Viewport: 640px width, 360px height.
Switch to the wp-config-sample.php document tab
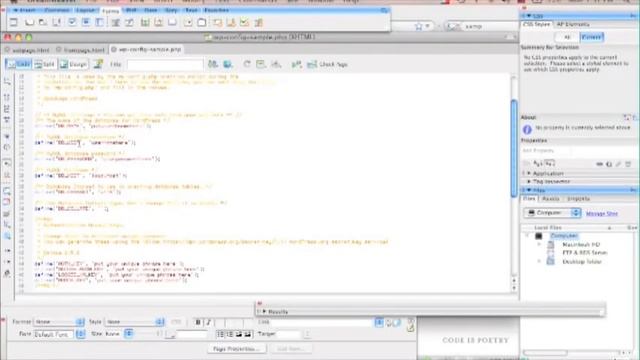pos(146,49)
